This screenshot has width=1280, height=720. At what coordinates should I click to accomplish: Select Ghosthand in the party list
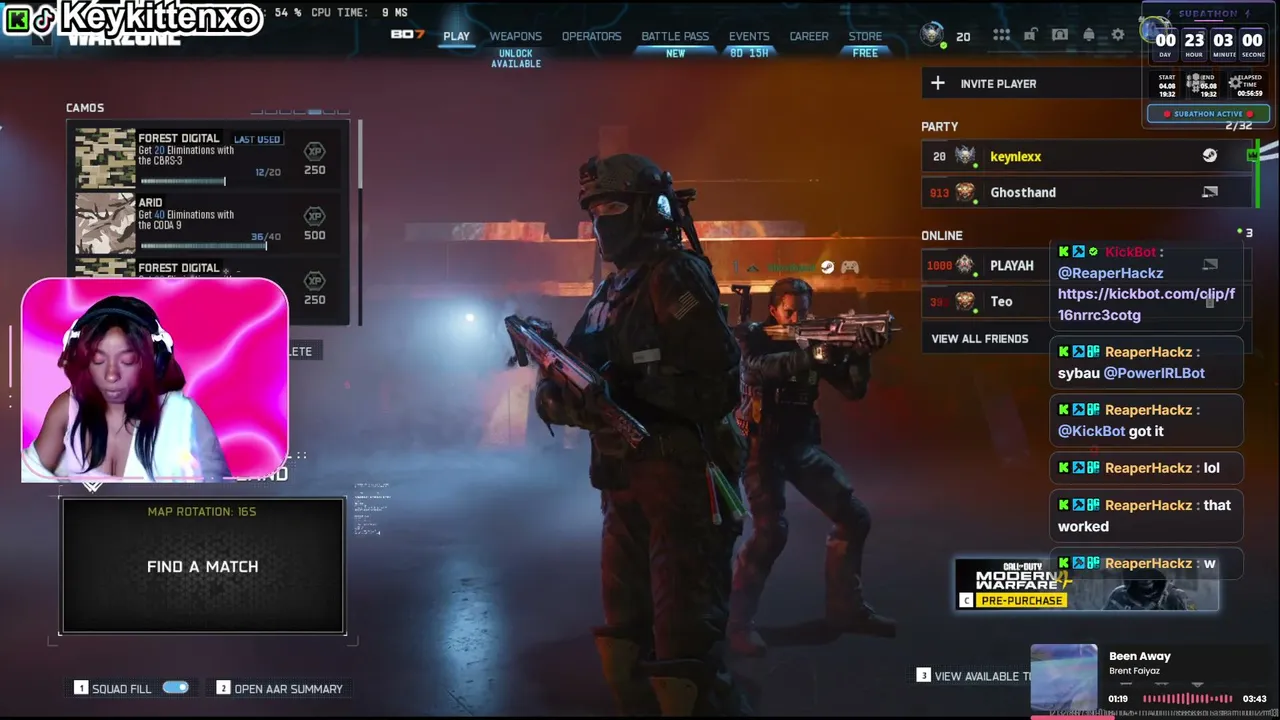[x=1086, y=192]
